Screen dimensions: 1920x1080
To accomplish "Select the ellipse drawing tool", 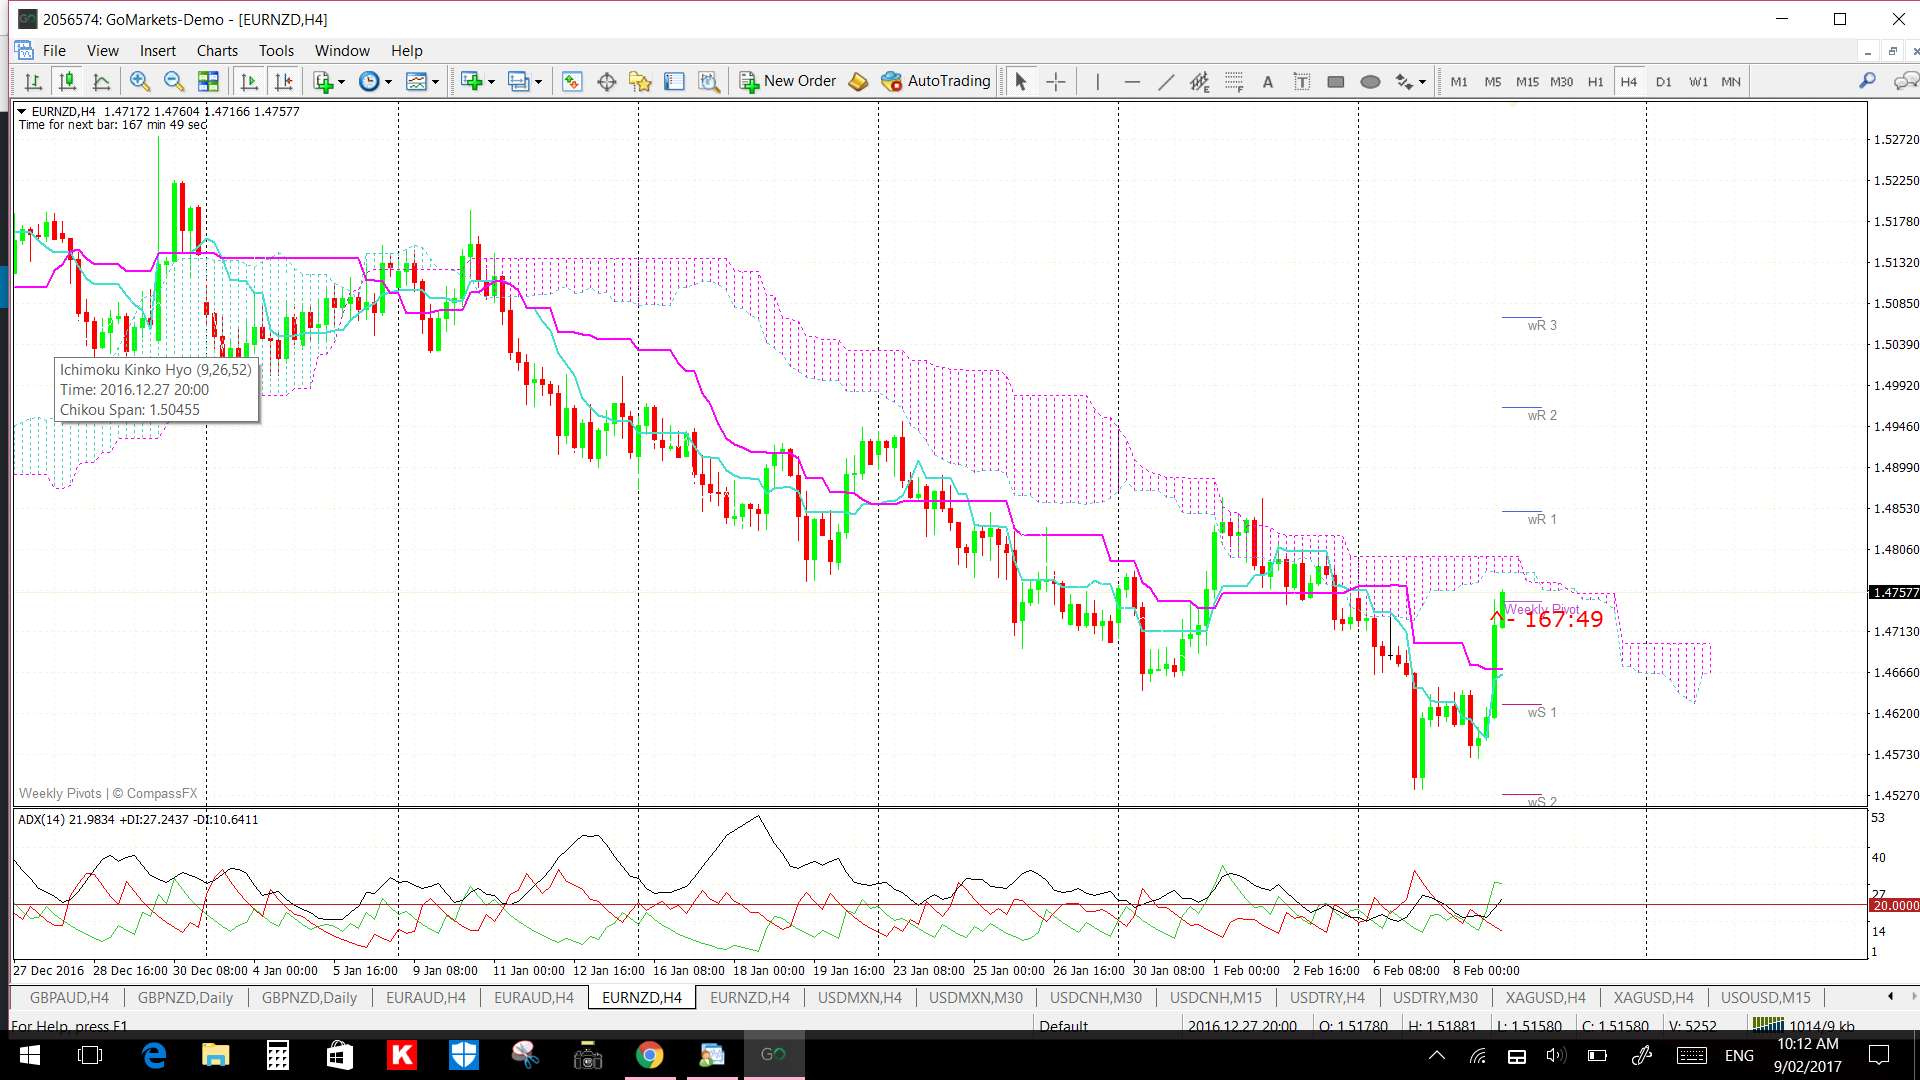I will 1370,82.
